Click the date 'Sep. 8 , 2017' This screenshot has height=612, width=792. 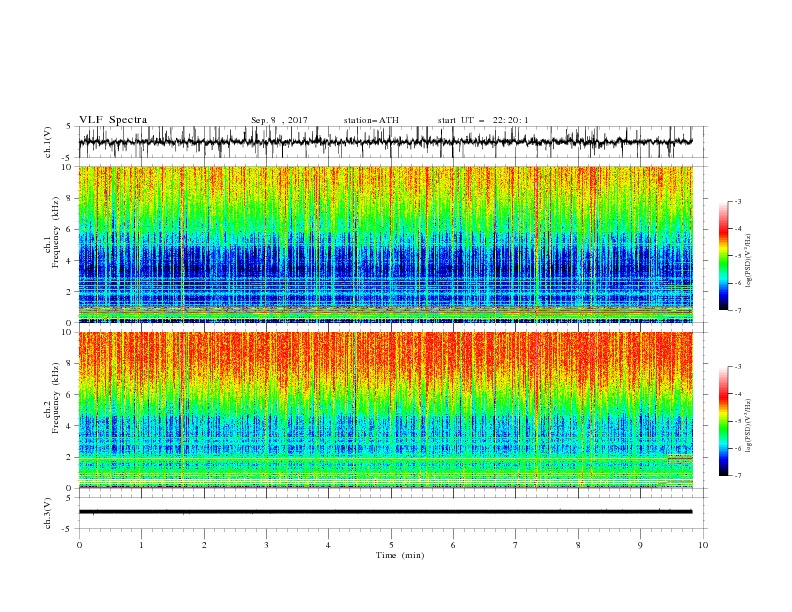tap(279, 120)
